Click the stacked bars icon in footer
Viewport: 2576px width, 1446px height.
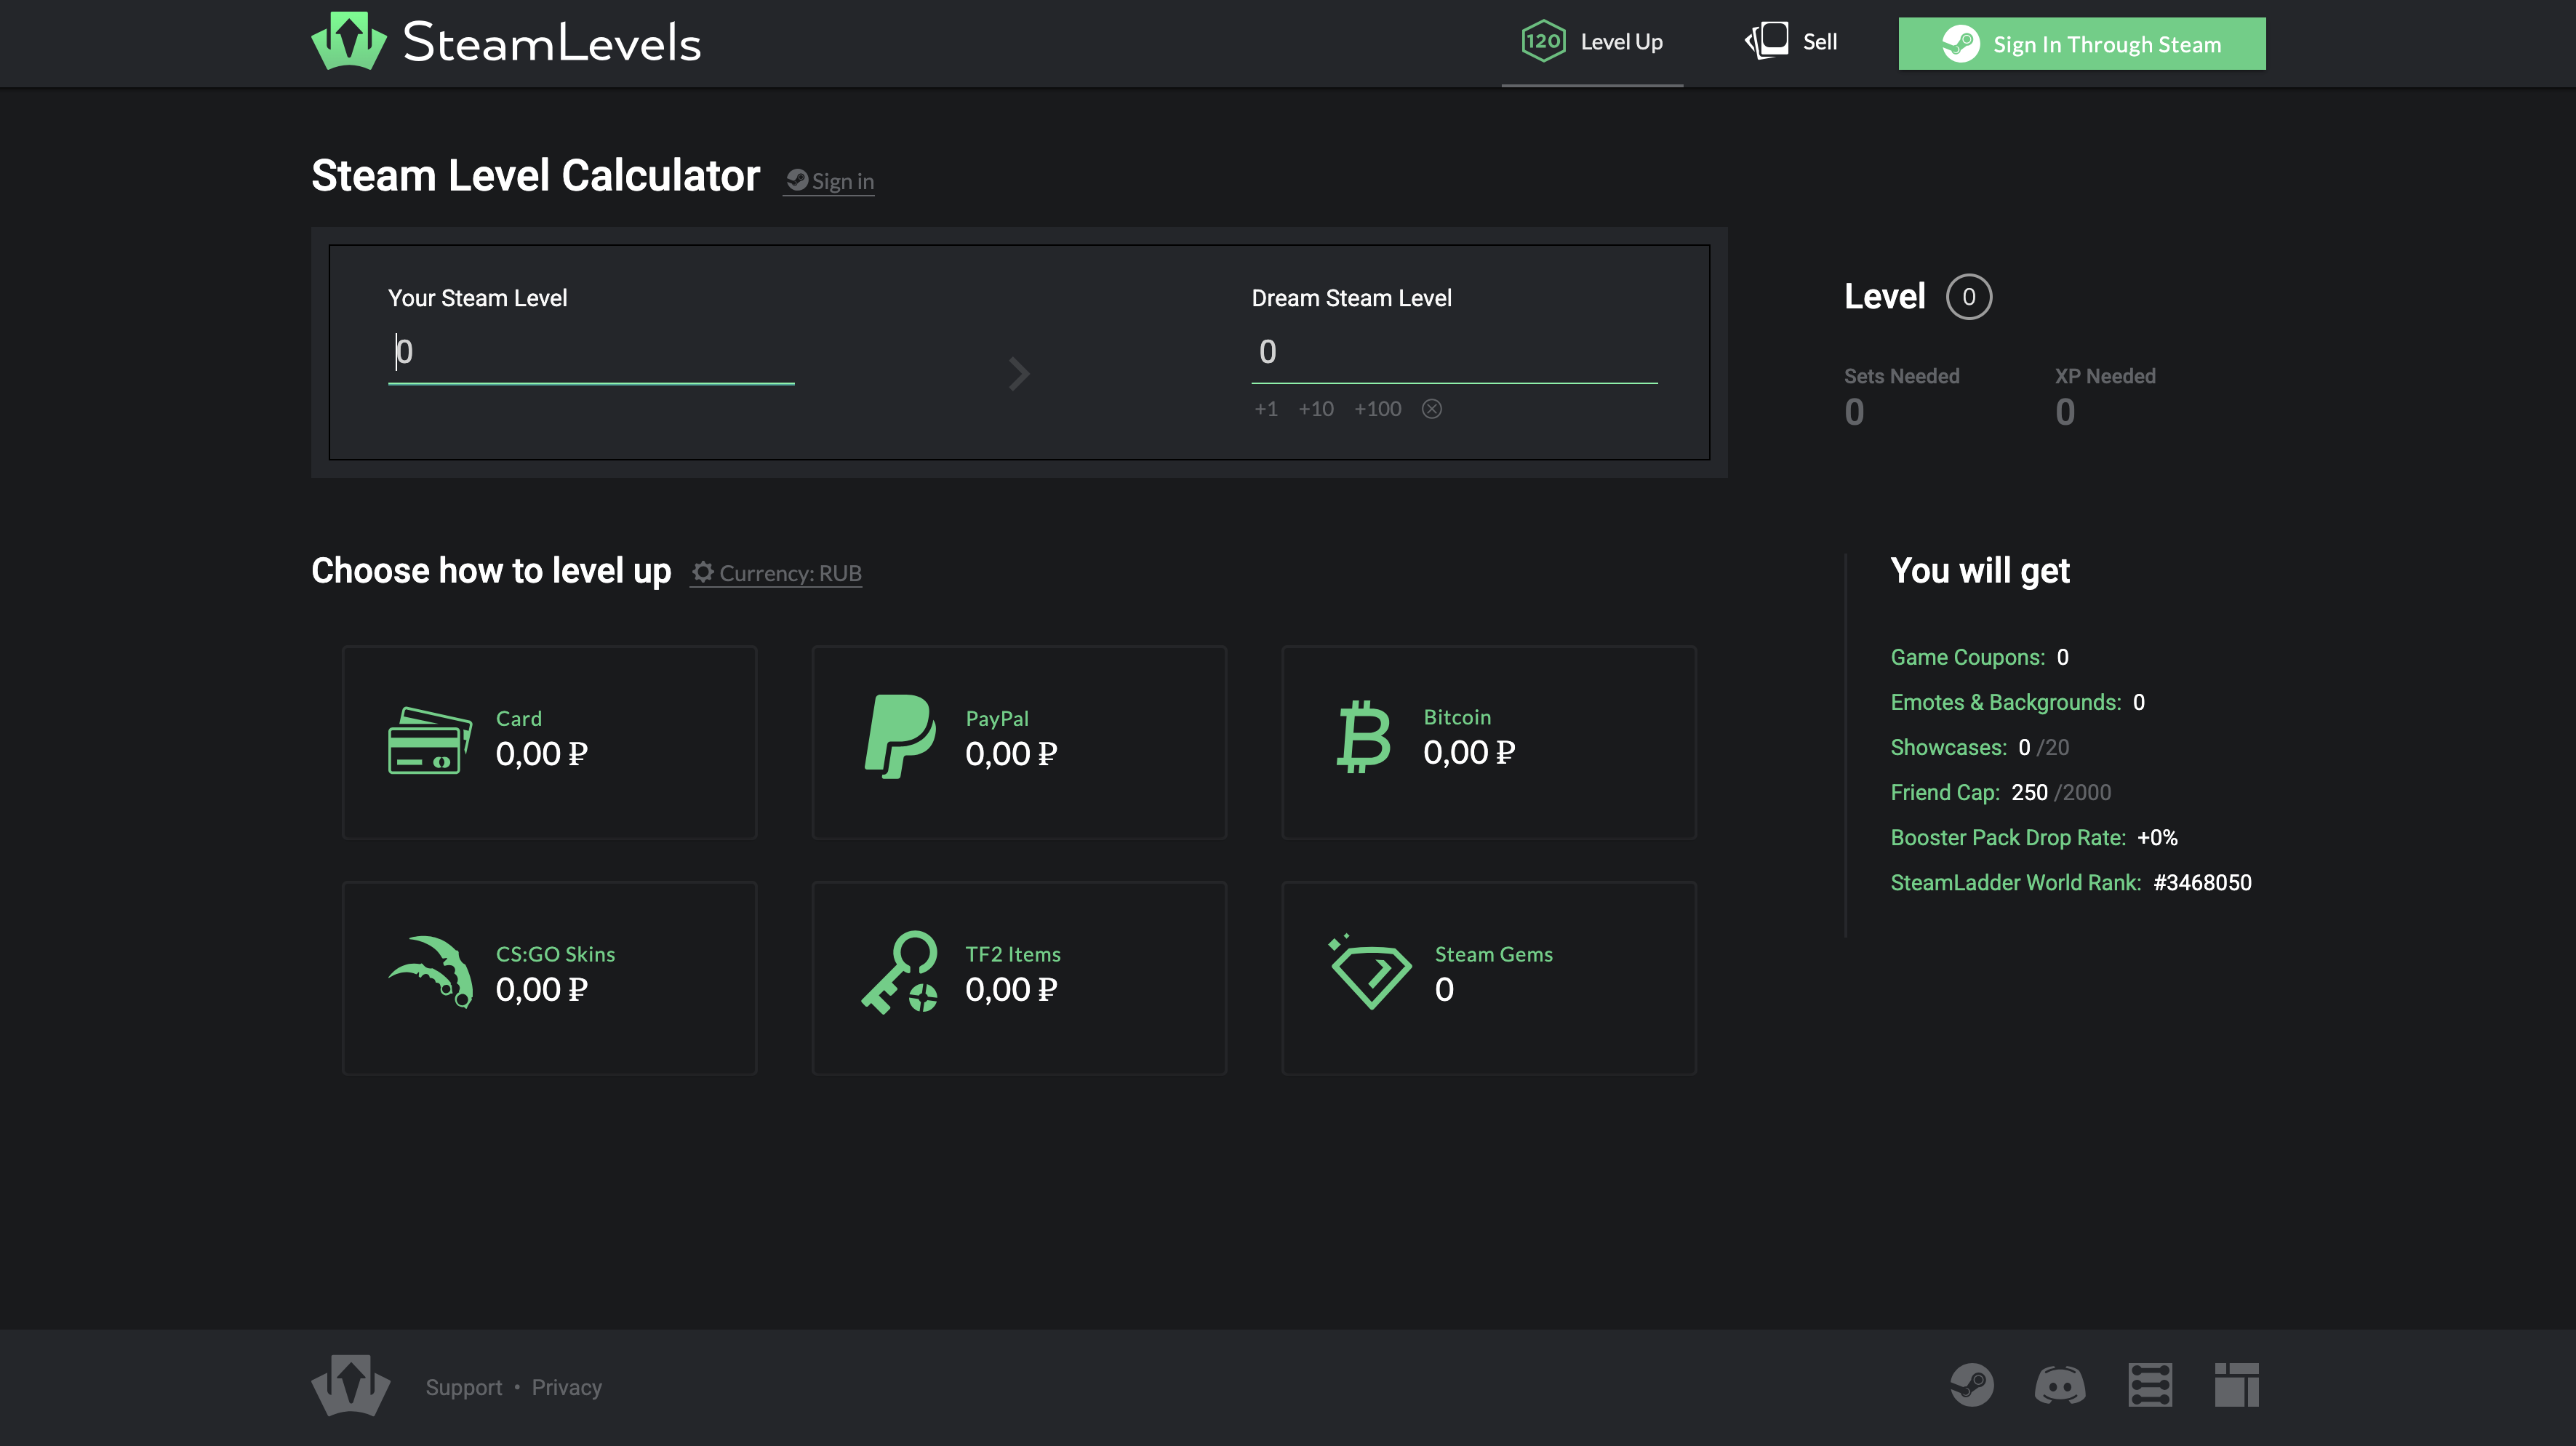point(2150,1385)
